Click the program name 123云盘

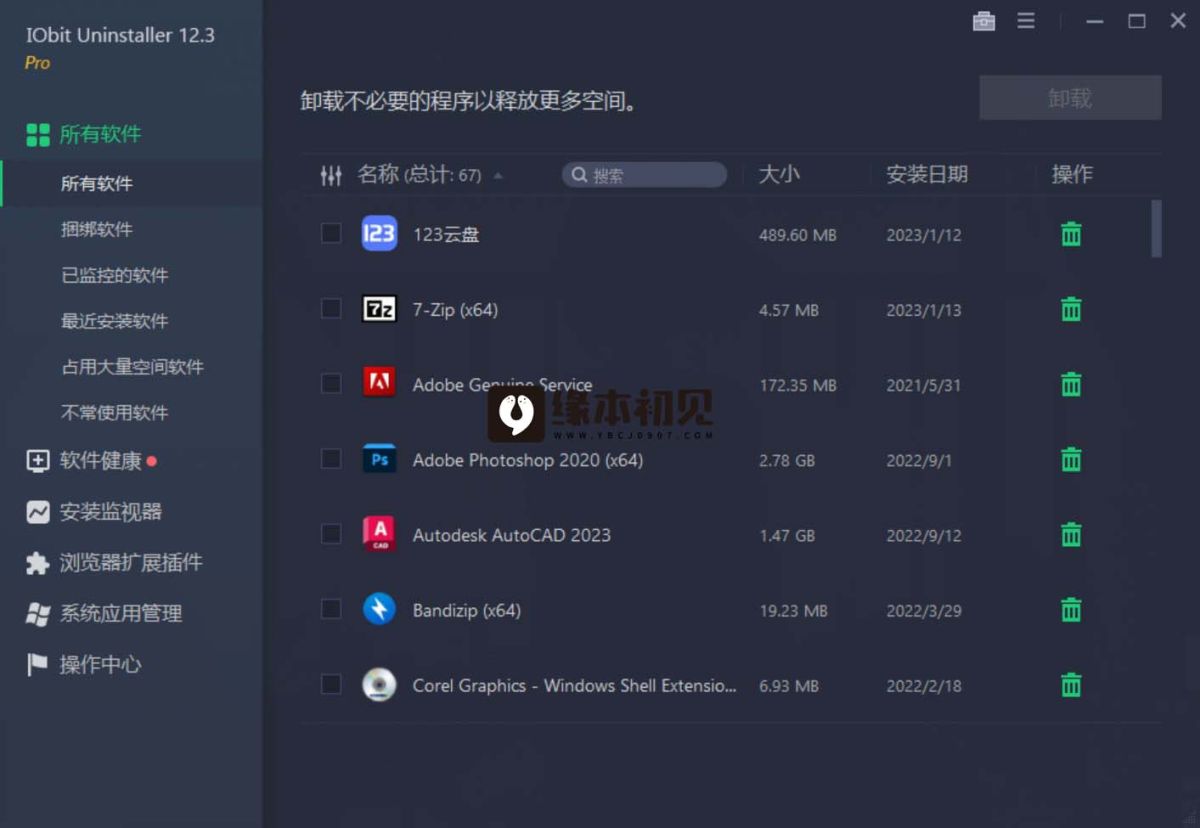[x=446, y=235]
